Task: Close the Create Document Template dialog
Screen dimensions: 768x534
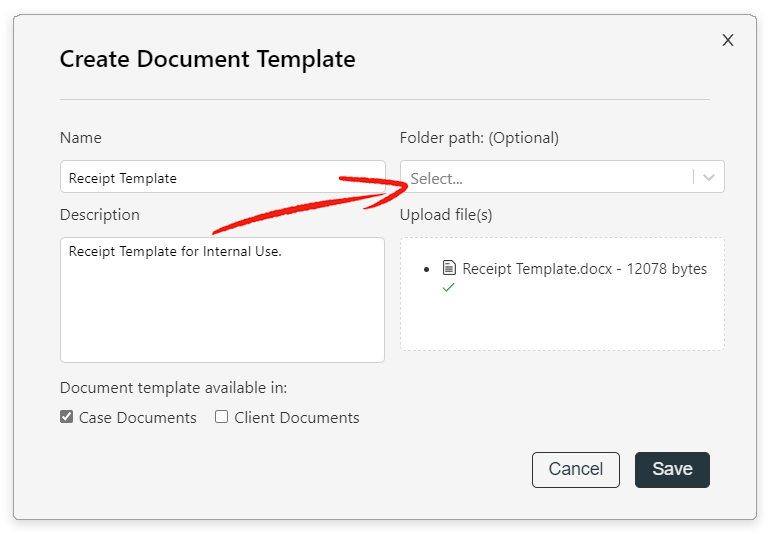Action: coord(728,40)
